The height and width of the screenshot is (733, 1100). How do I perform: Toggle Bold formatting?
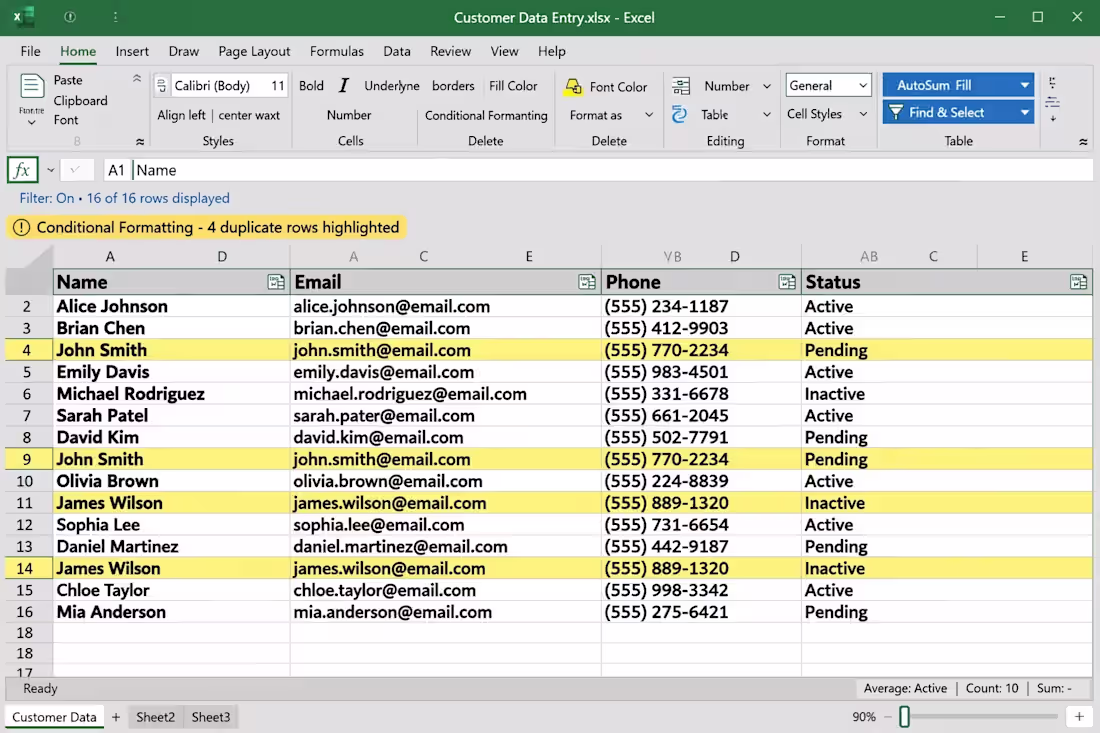pos(311,86)
